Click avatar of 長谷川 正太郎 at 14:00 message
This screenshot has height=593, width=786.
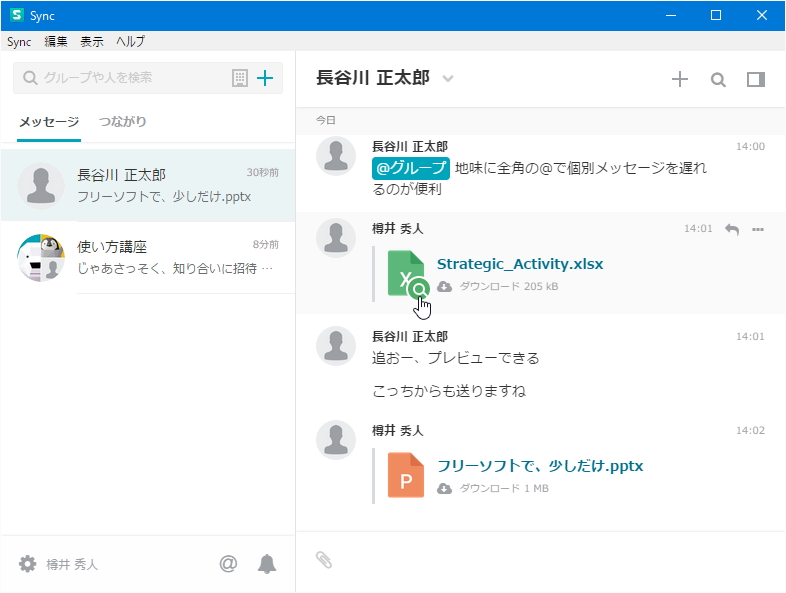pos(336,156)
